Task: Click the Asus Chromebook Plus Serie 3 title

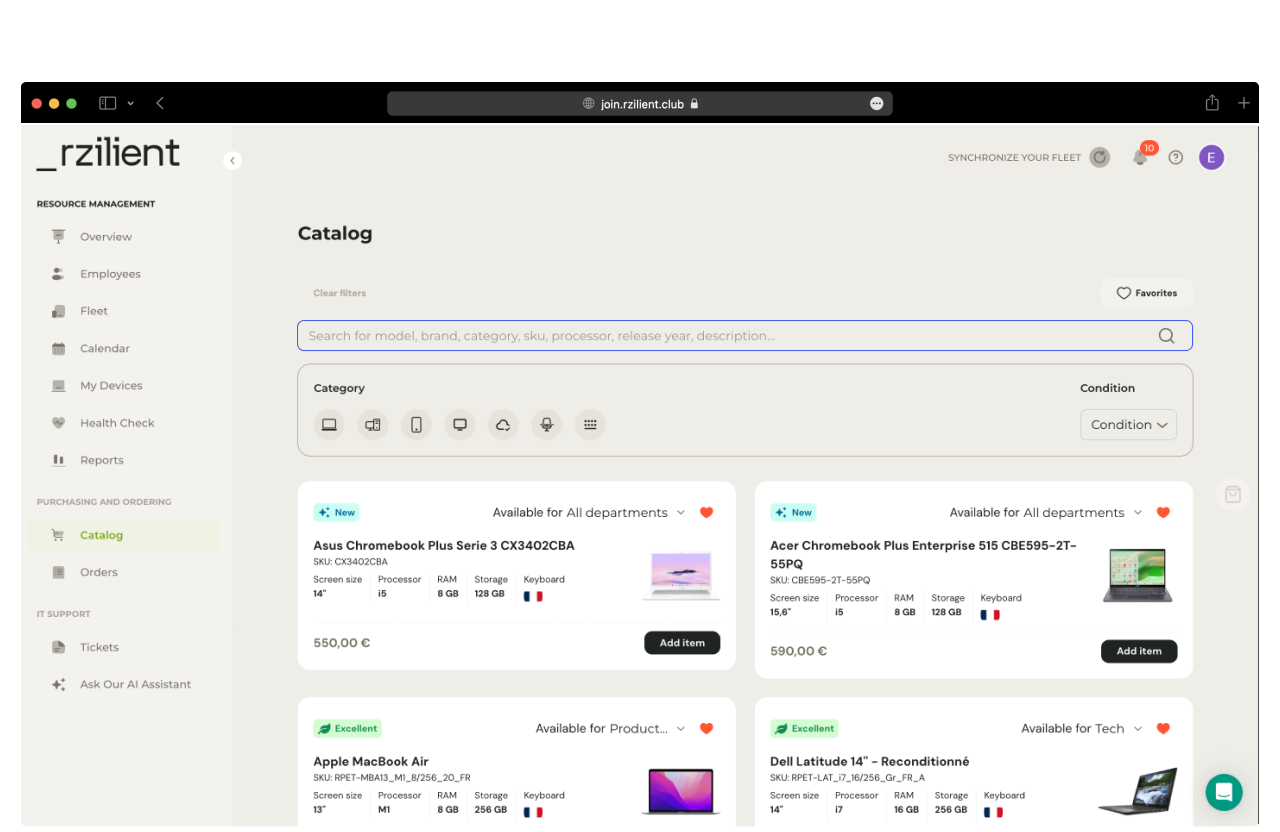Action: coord(444,546)
